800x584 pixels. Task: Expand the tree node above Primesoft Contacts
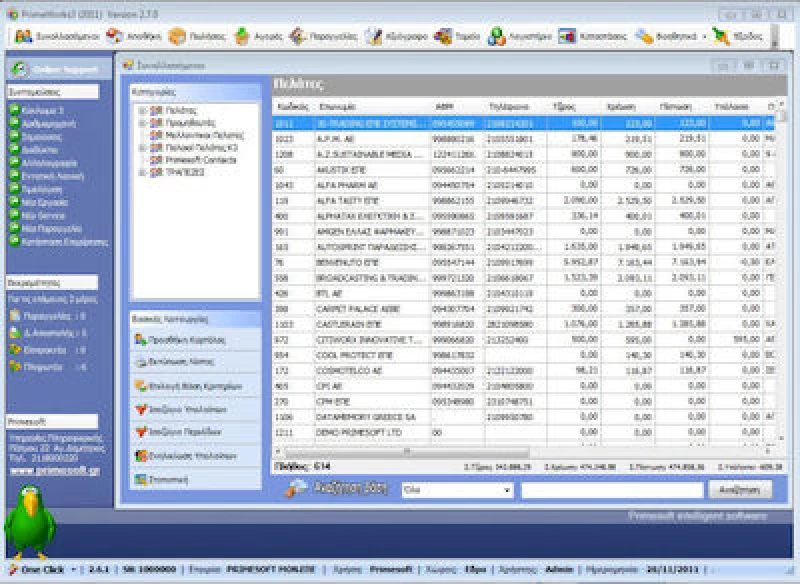pos(143,148)
